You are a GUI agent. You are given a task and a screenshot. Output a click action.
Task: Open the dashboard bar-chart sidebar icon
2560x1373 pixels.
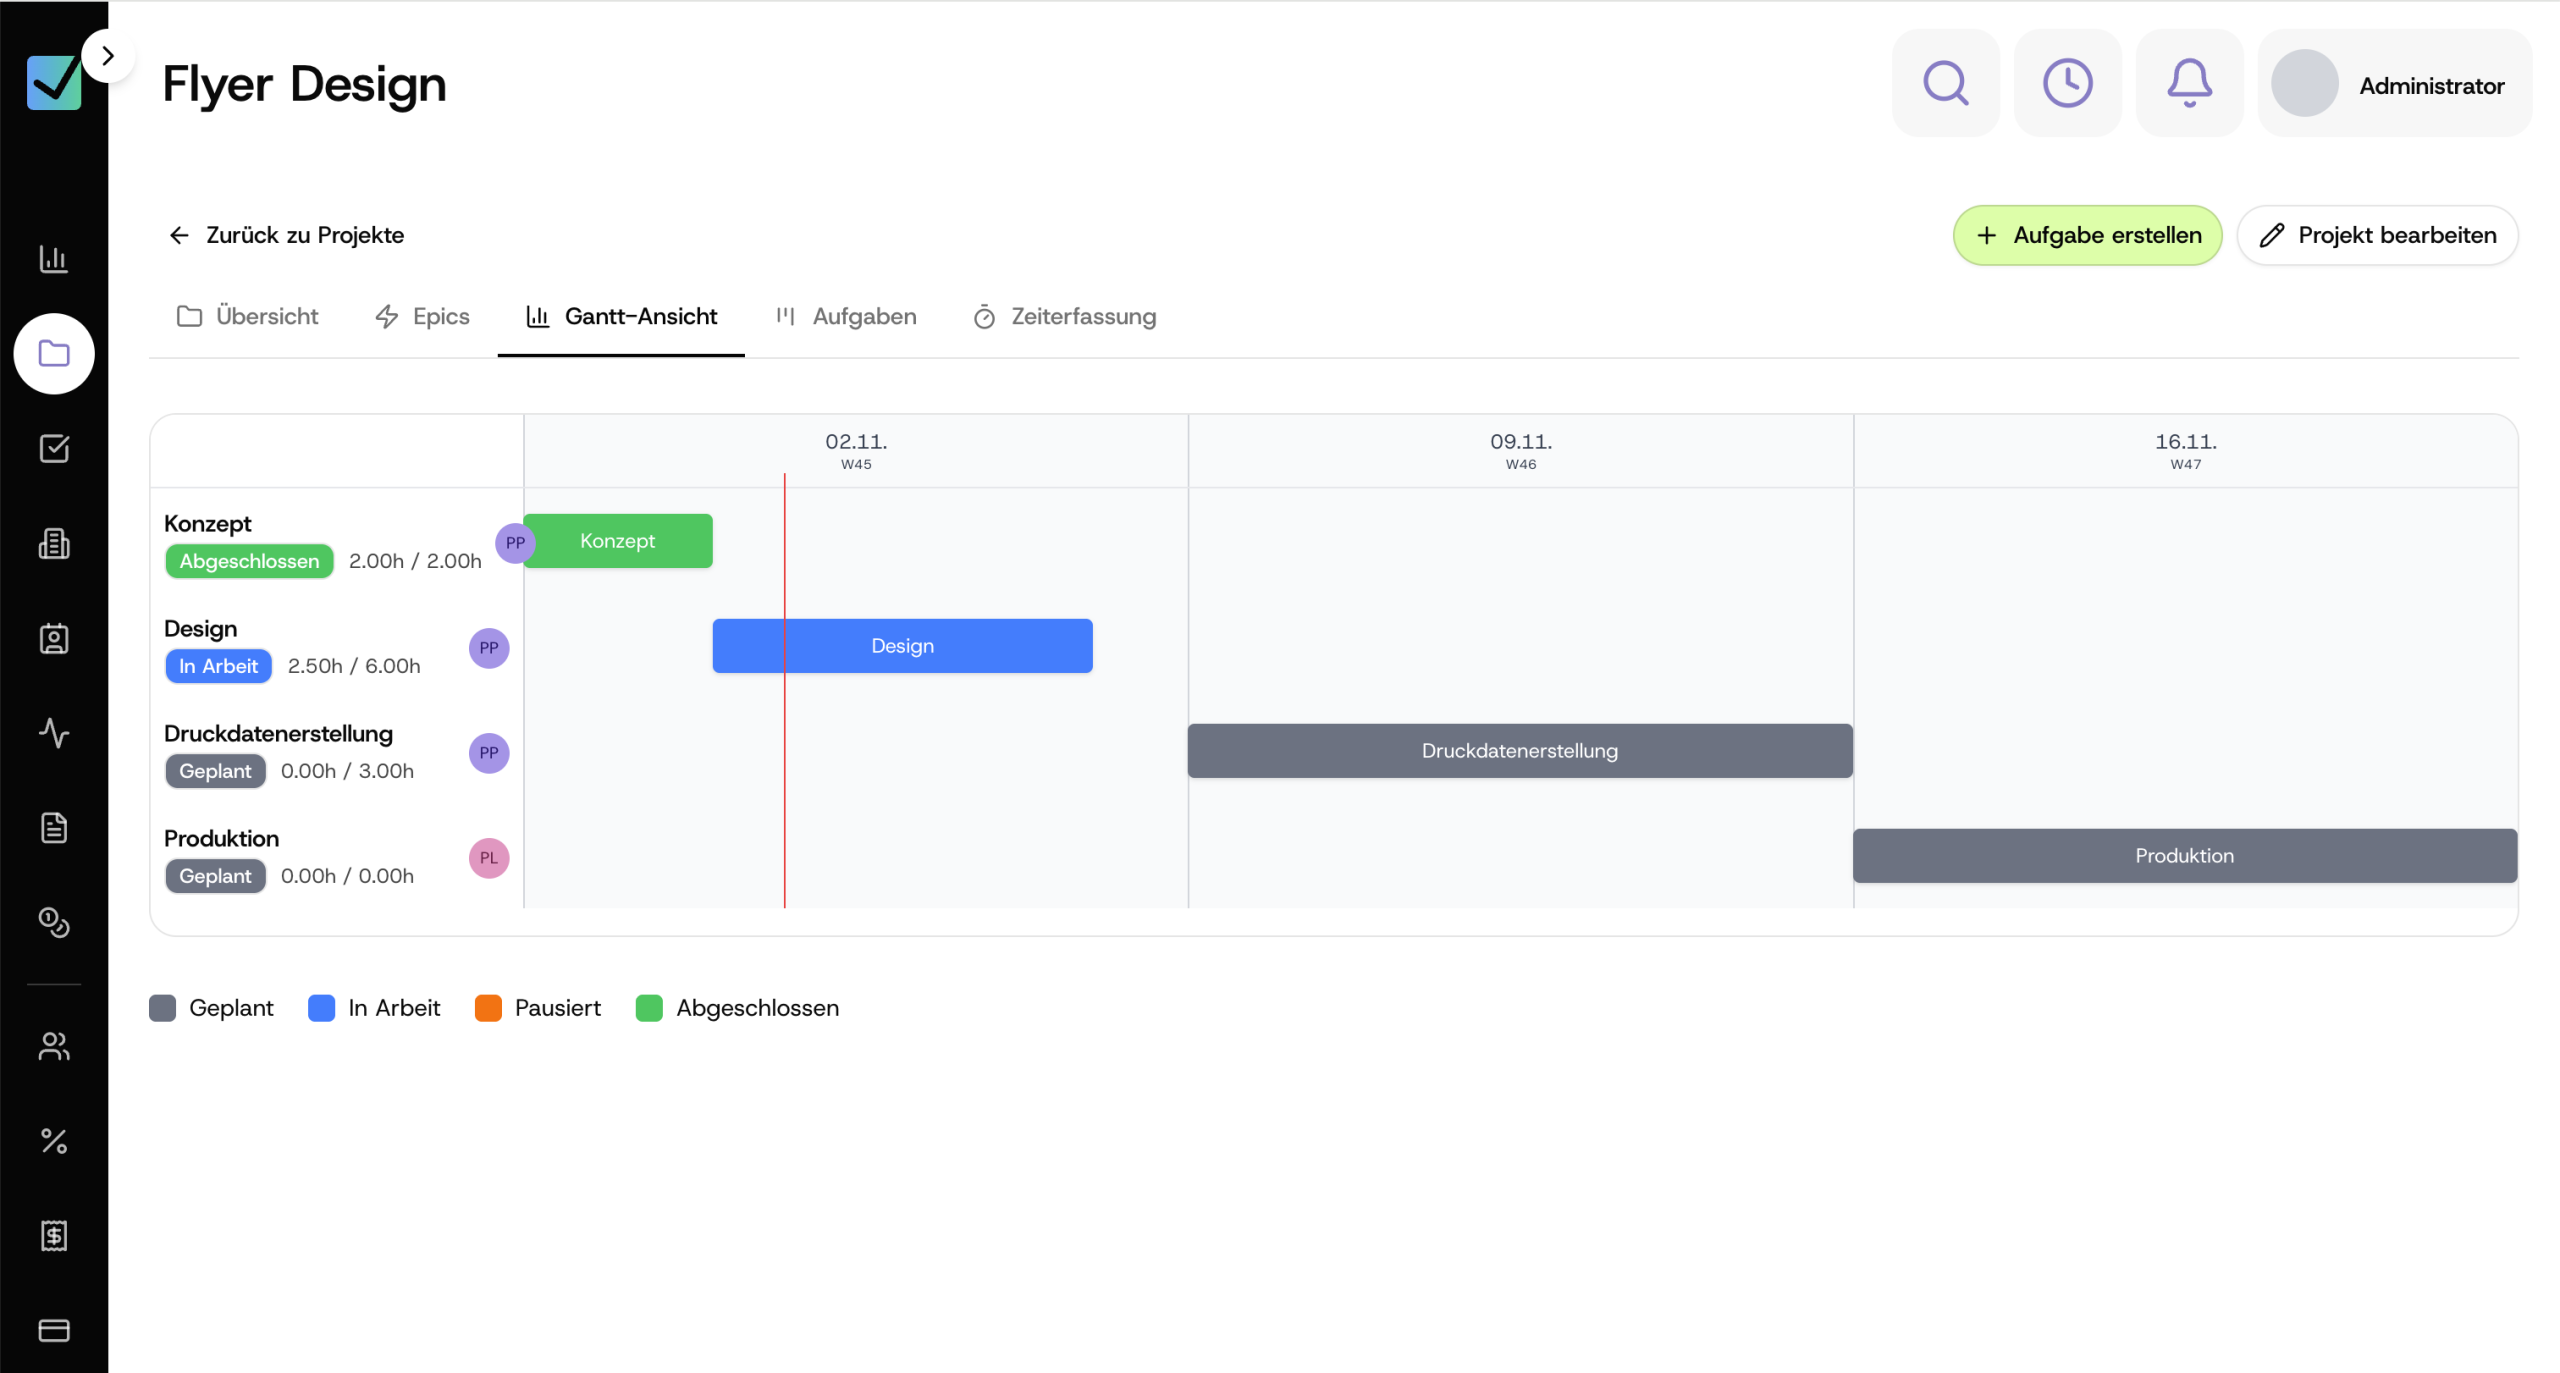point(54,259)
